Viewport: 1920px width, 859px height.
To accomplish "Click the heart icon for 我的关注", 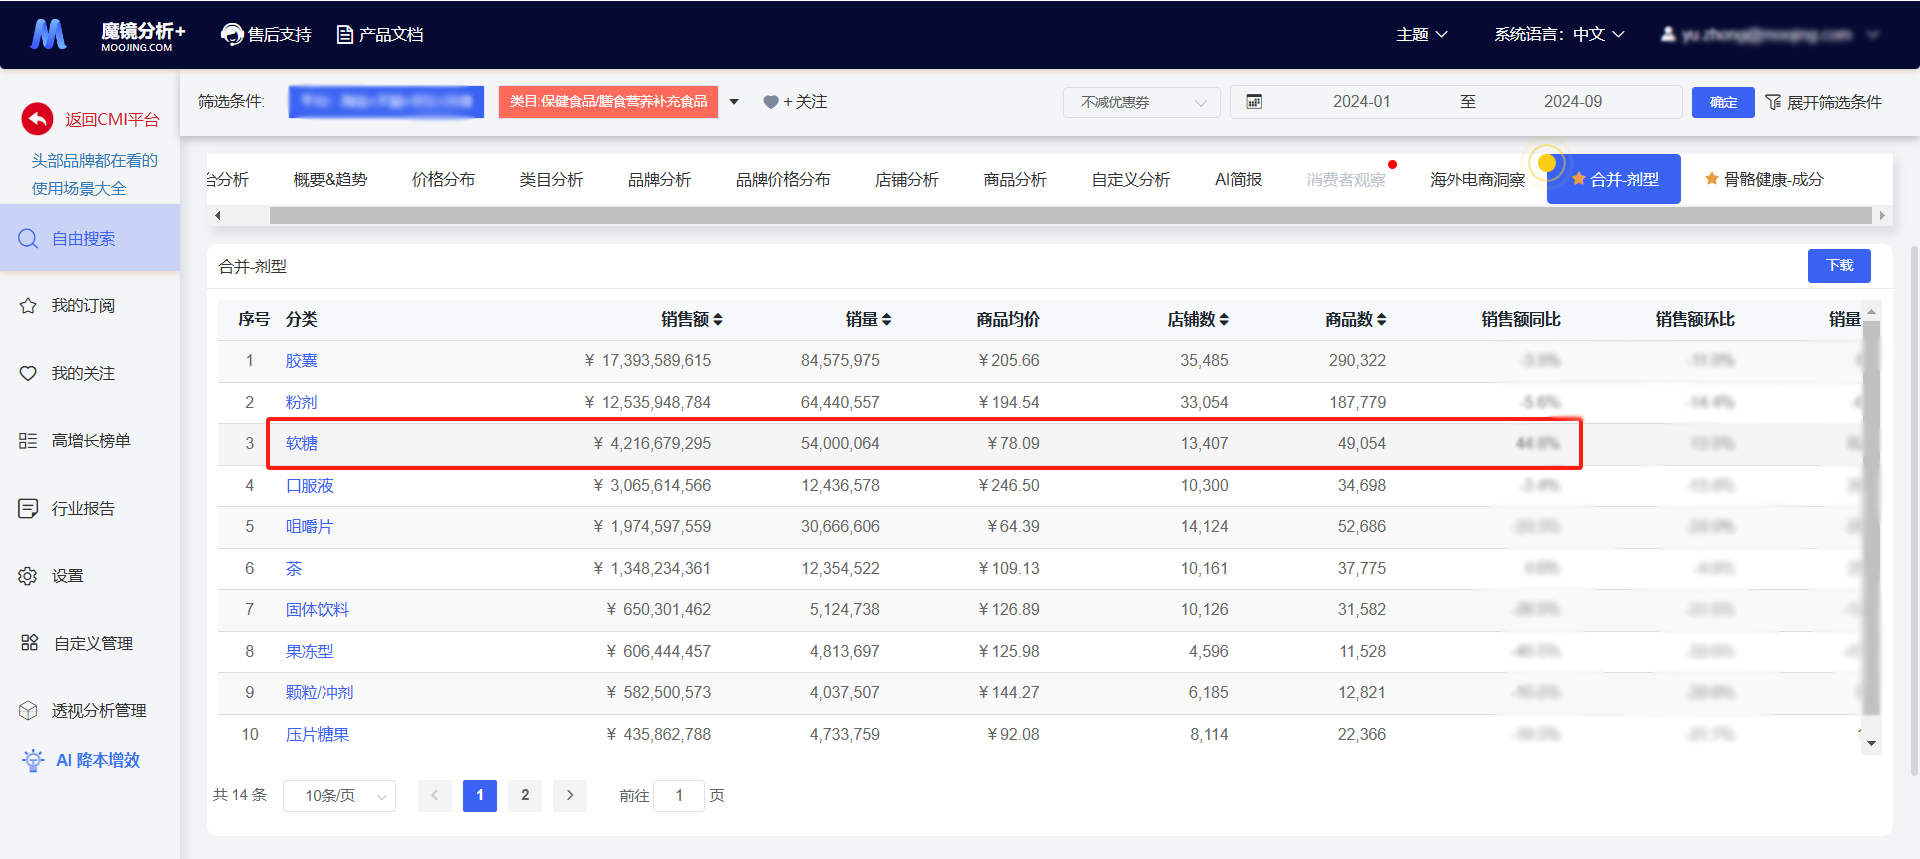I will pyautogui.click(x=28, y=373).
